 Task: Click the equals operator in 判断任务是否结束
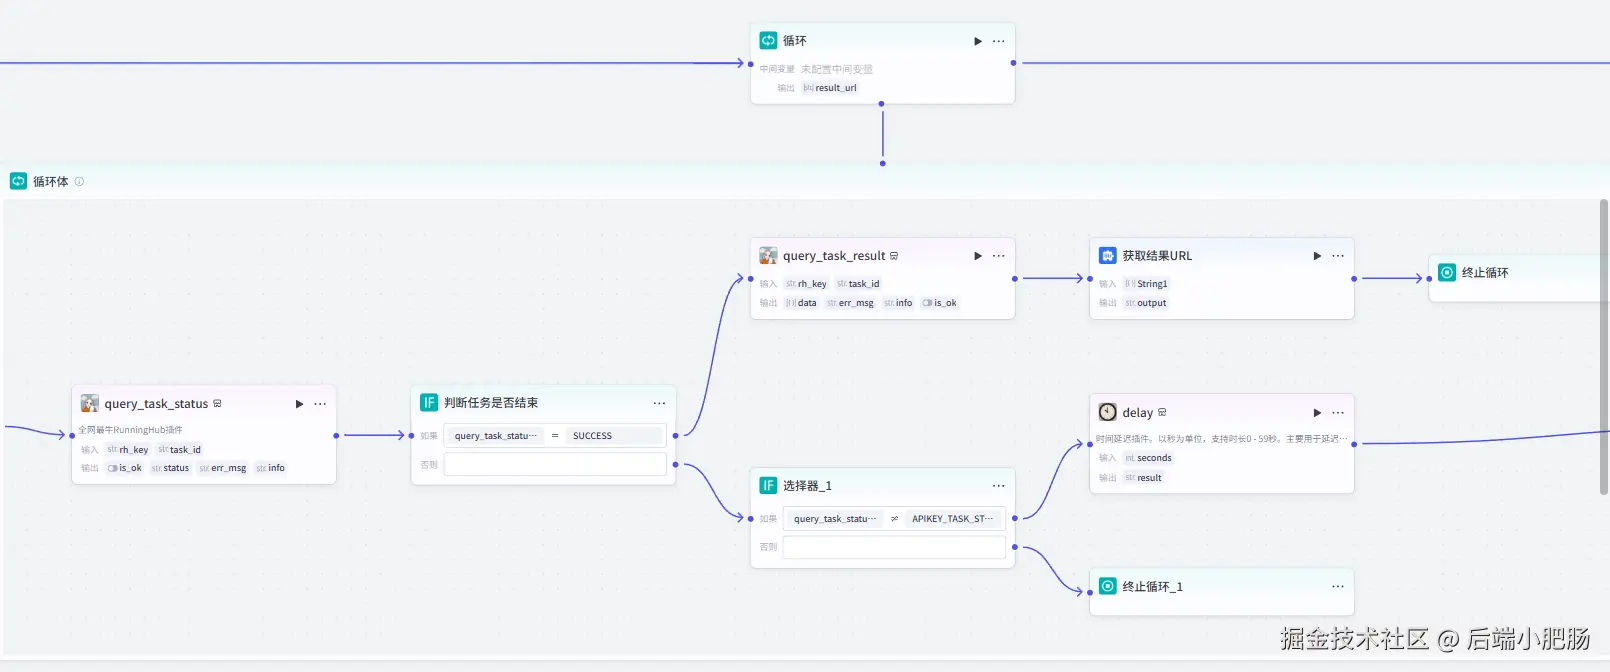tap(555, 436)
